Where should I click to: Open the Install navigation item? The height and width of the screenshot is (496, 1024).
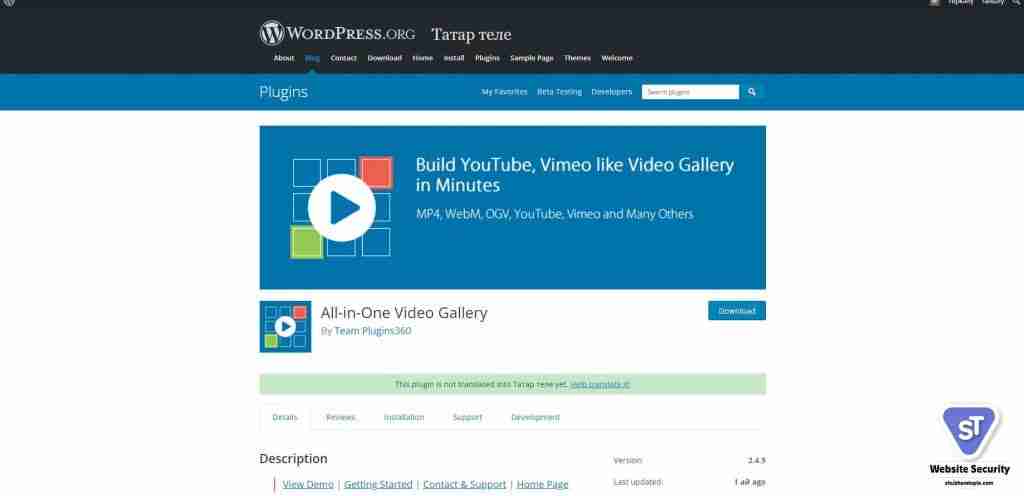(454, 58)
